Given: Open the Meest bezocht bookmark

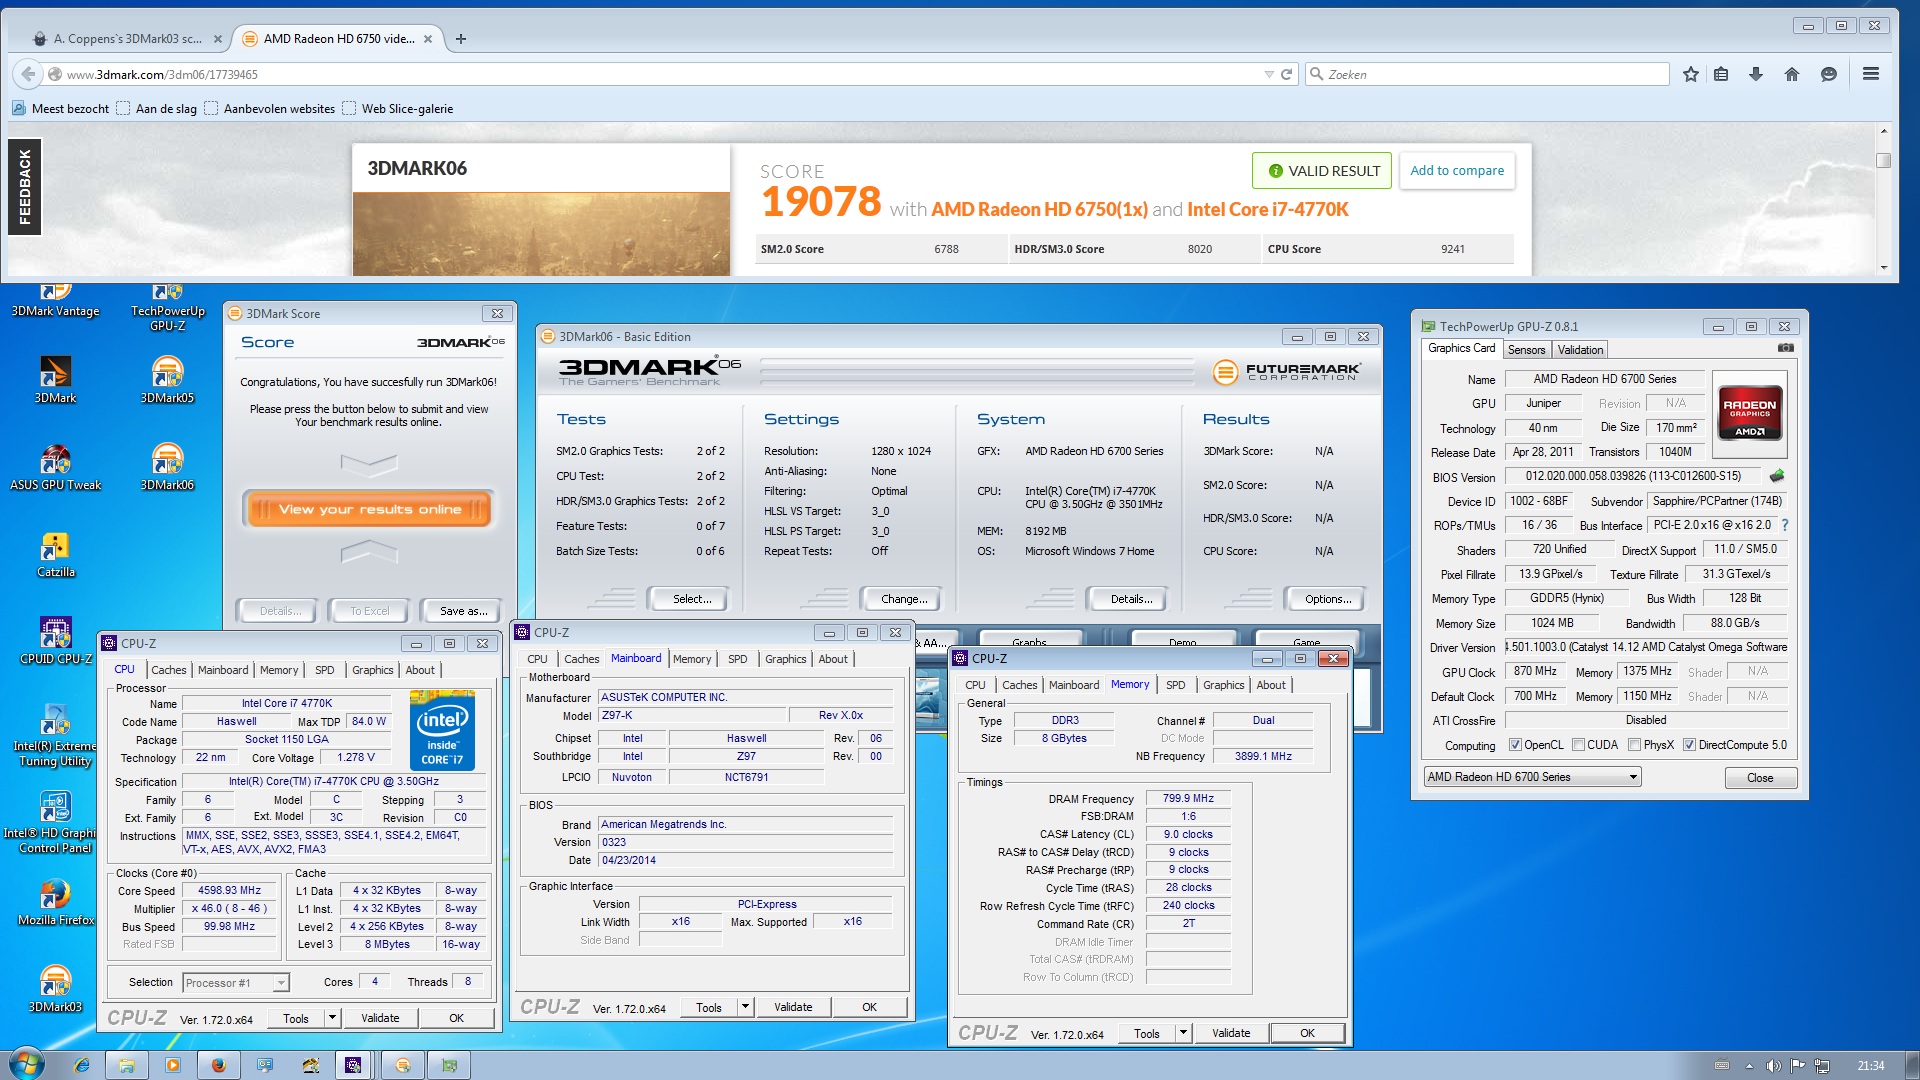Looking at the screenshot, I should pos(60,108).
